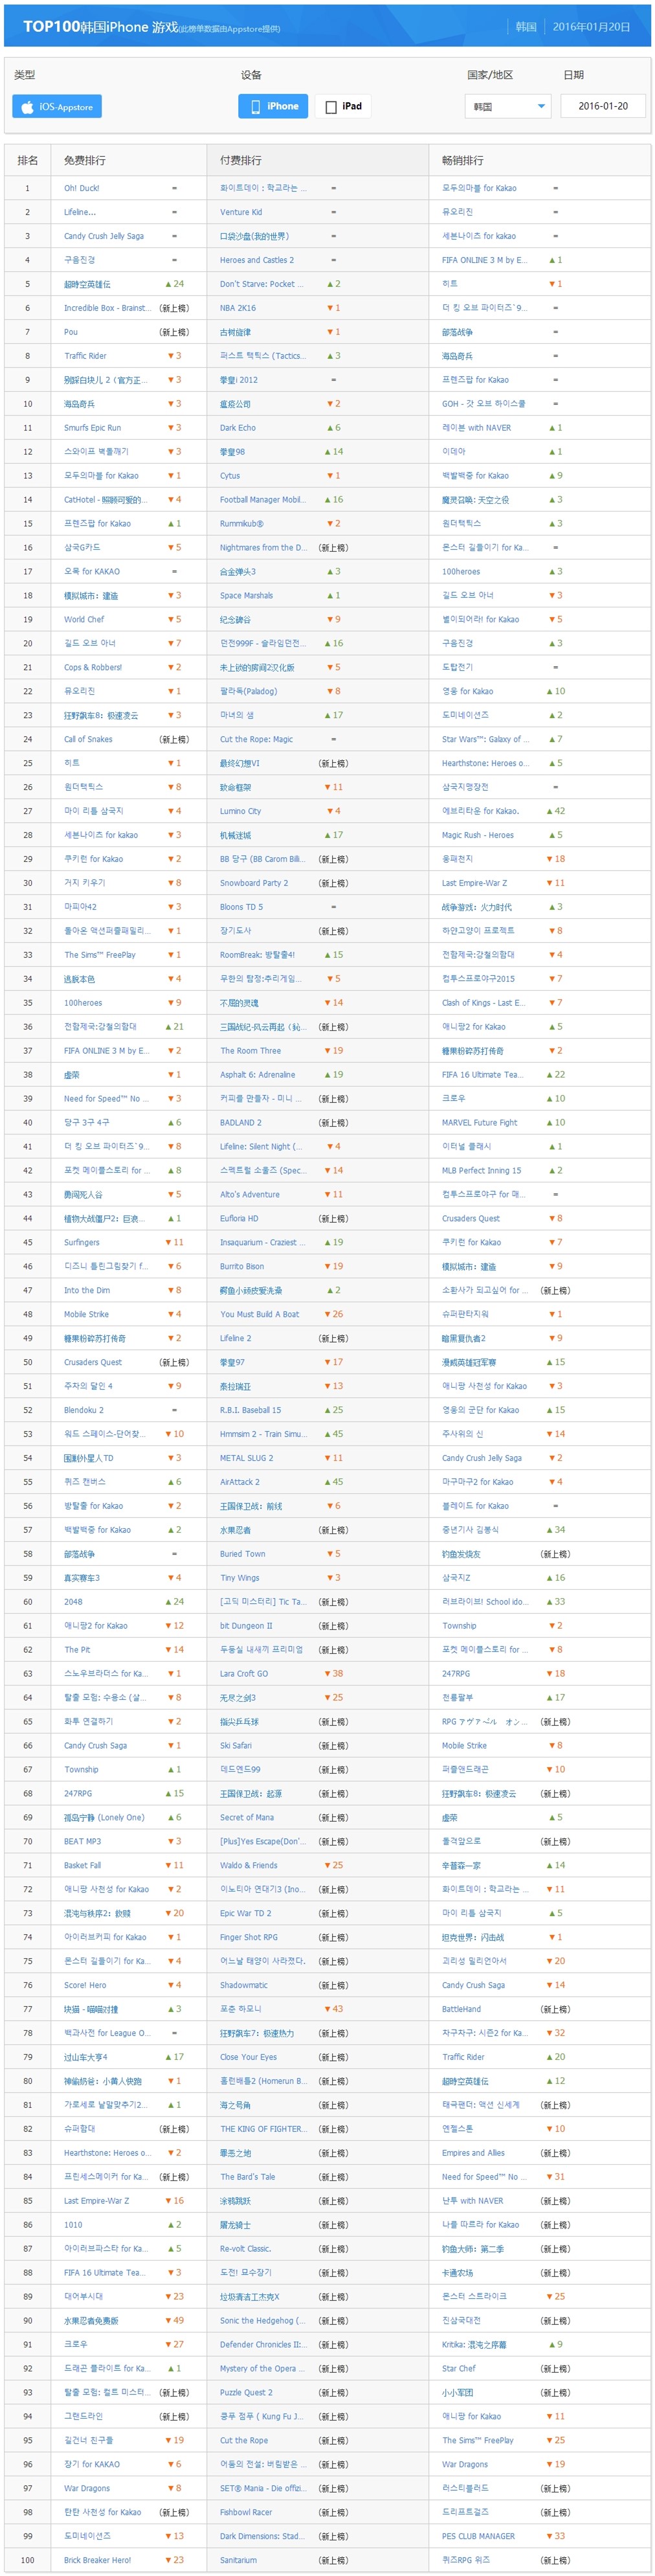Open the country/region dropdown
Viewport: 655px width, 2576px height.
coord(508,106)
